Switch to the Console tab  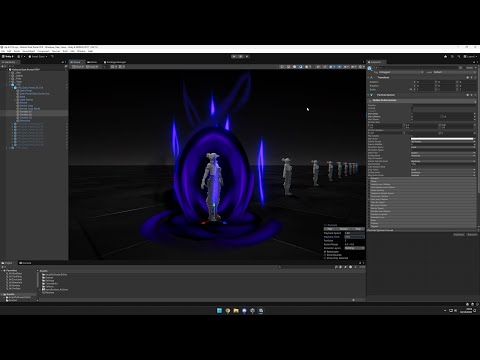[x=25, y=263]
